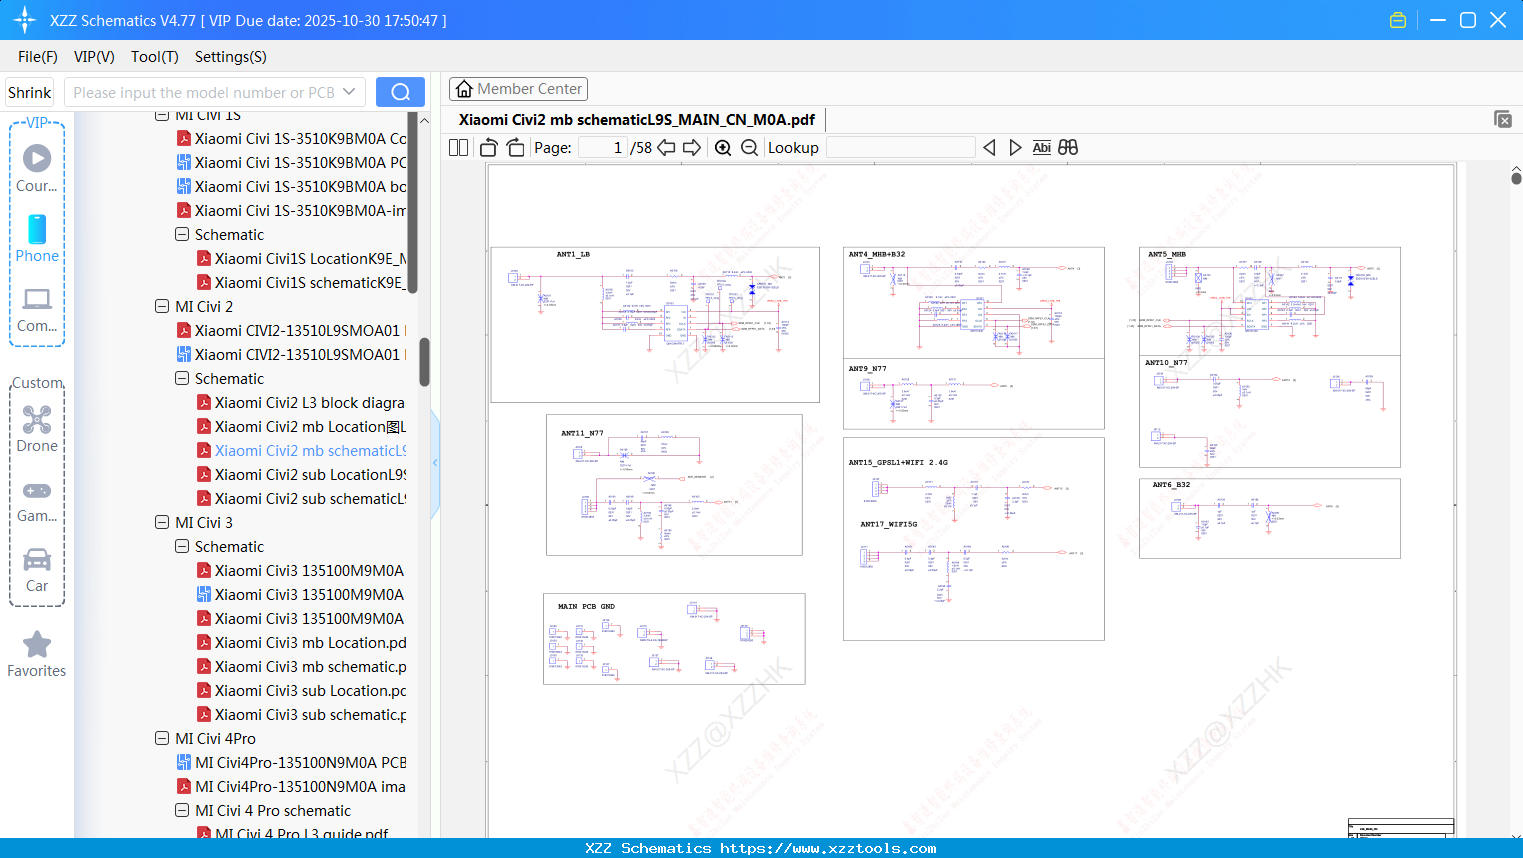Collapse the side panel with splitter handle
The image size is (1523, 858).
(435, 463)
